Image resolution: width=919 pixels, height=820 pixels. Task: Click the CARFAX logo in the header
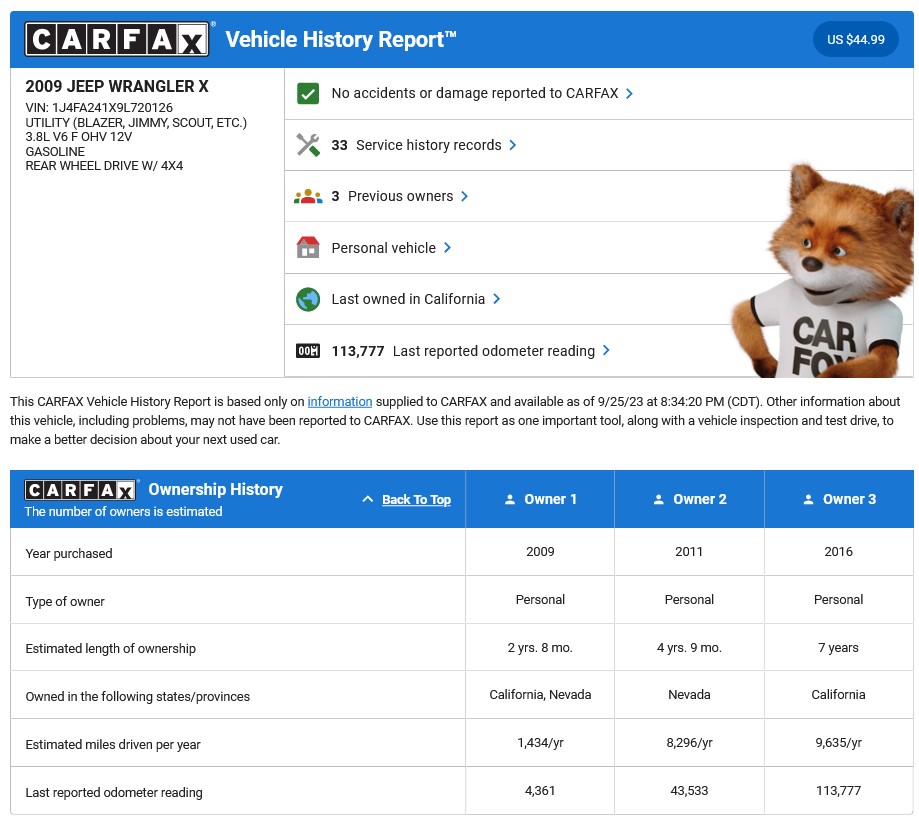117,39
